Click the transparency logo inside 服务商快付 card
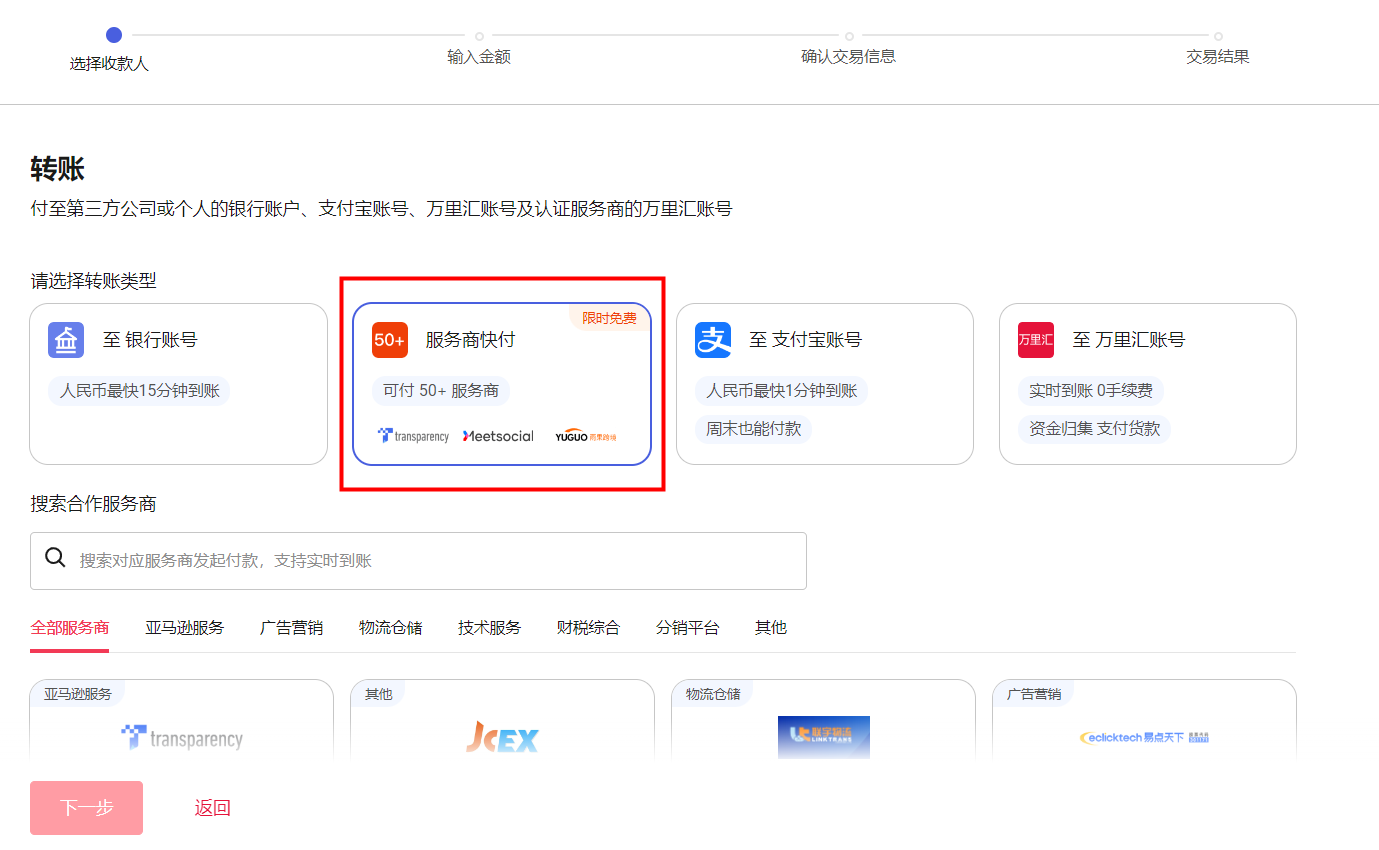Image resolution: width=1379 pixels, height=850 pixels. pyautogui.click(x=414, y=436)
